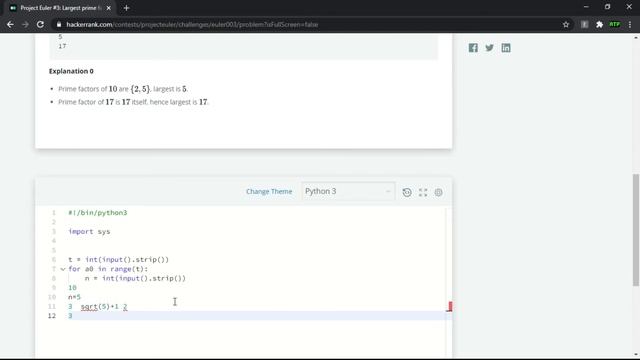Click the 'Explanation 0' heading
This screenshot has height=360, width=640.
(x=71, y=71)
